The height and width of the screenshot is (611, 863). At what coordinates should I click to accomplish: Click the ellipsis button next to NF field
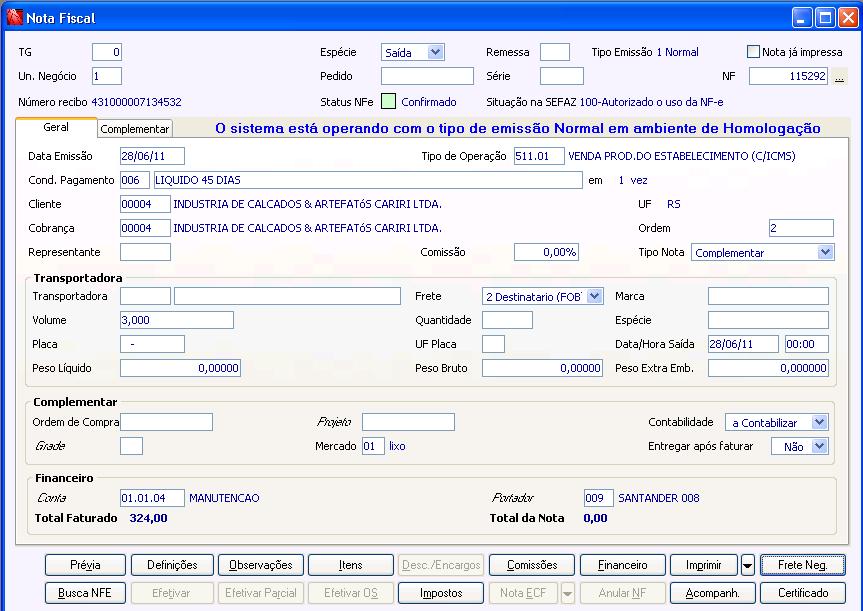tap(840, 77)
